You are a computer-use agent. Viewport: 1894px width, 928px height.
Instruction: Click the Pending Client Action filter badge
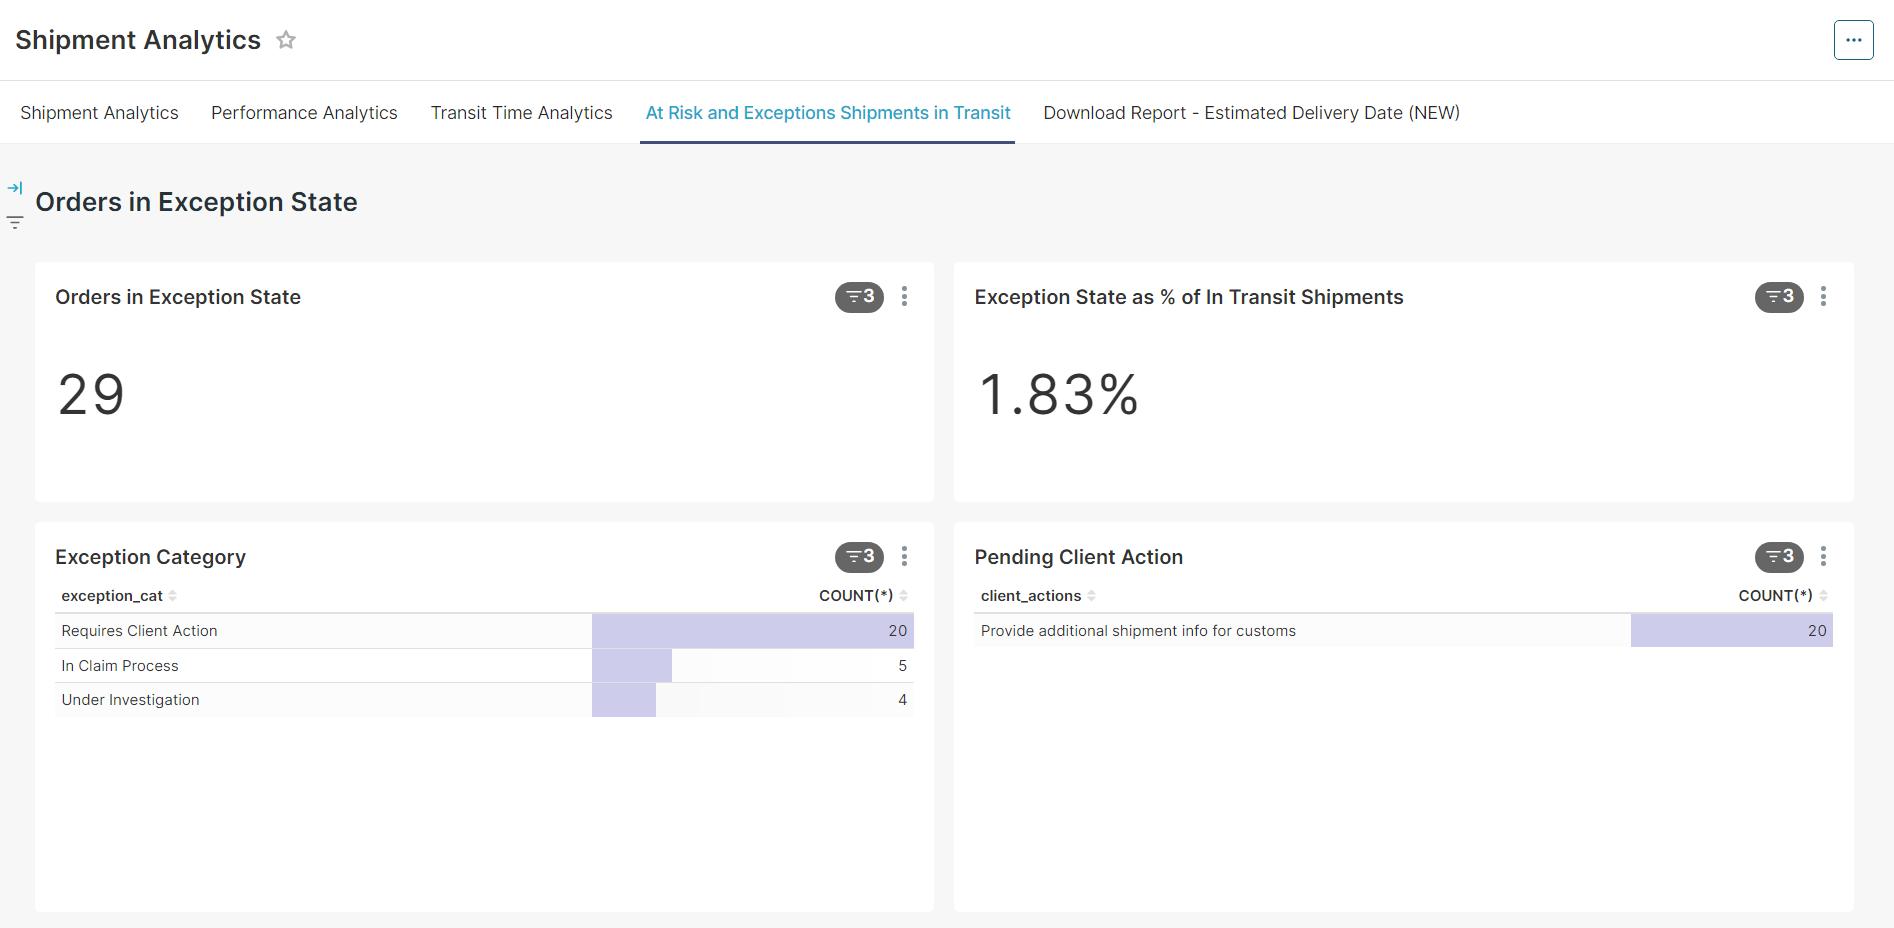[1778, 557]
